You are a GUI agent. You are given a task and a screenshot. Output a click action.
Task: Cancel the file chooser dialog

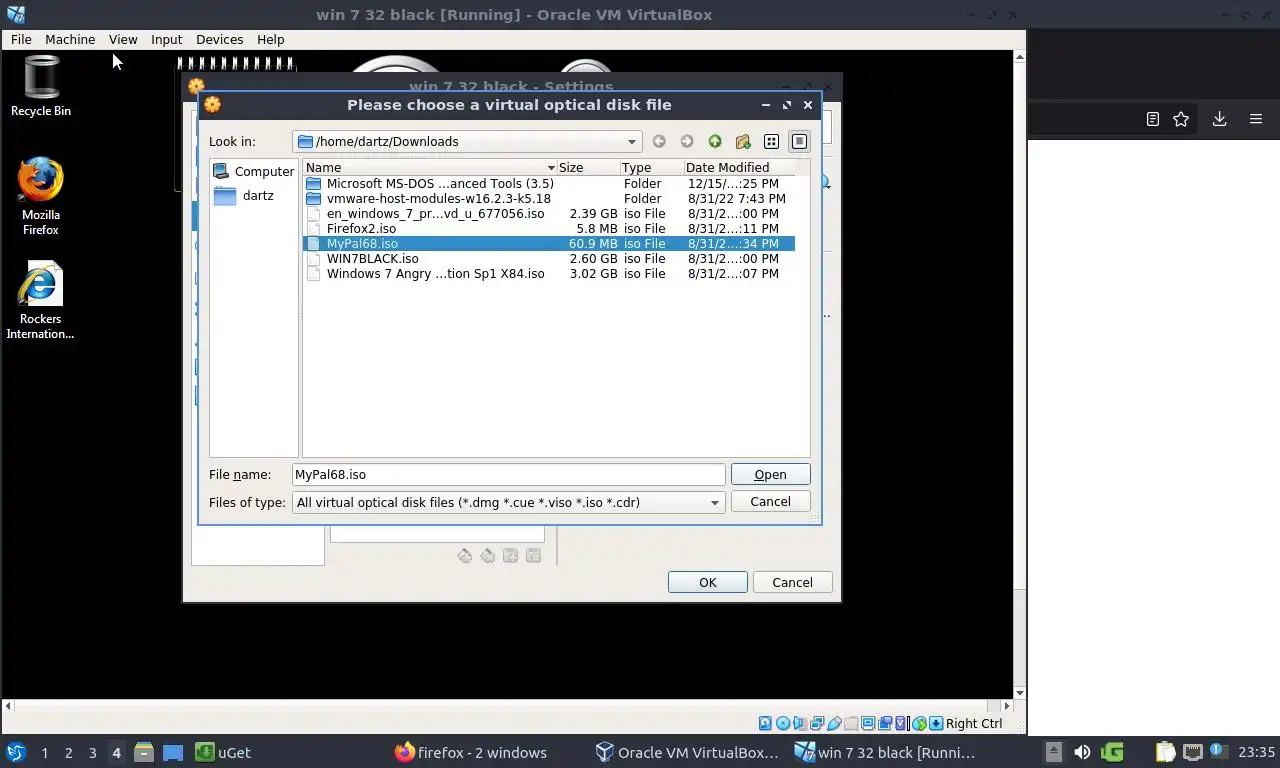[770, 502]
